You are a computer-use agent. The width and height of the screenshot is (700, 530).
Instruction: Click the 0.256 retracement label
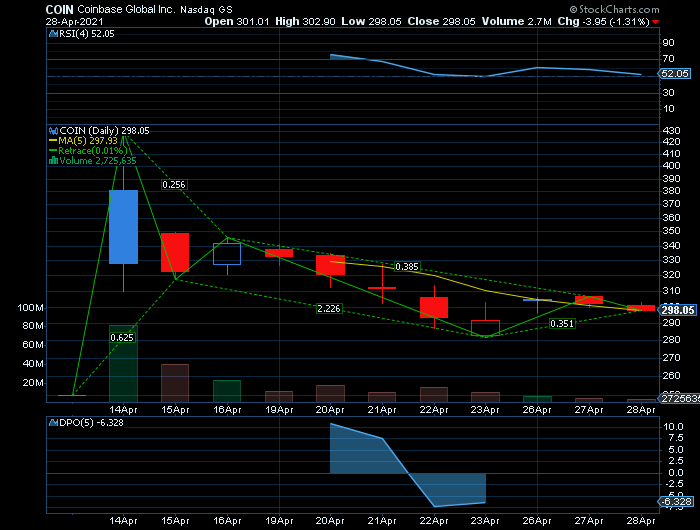point(174,185)
